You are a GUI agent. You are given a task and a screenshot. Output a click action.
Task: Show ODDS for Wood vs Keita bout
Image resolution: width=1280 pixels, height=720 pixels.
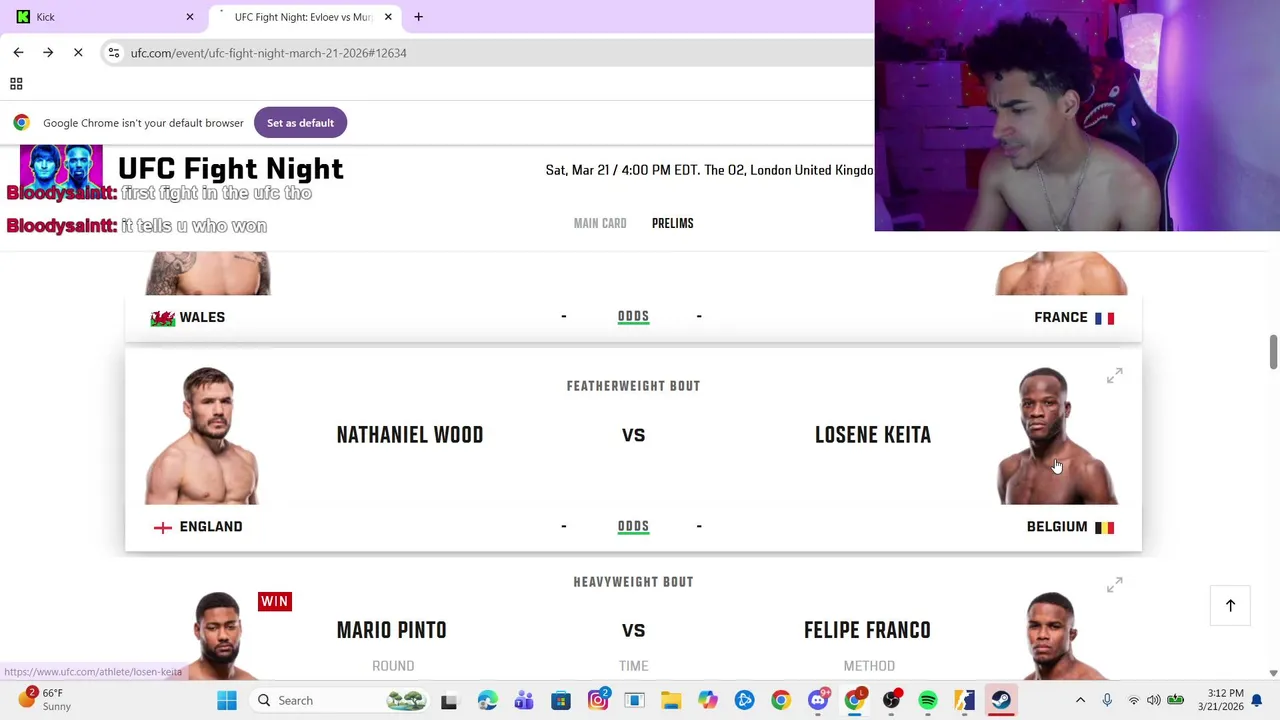[x=633, y=526]
